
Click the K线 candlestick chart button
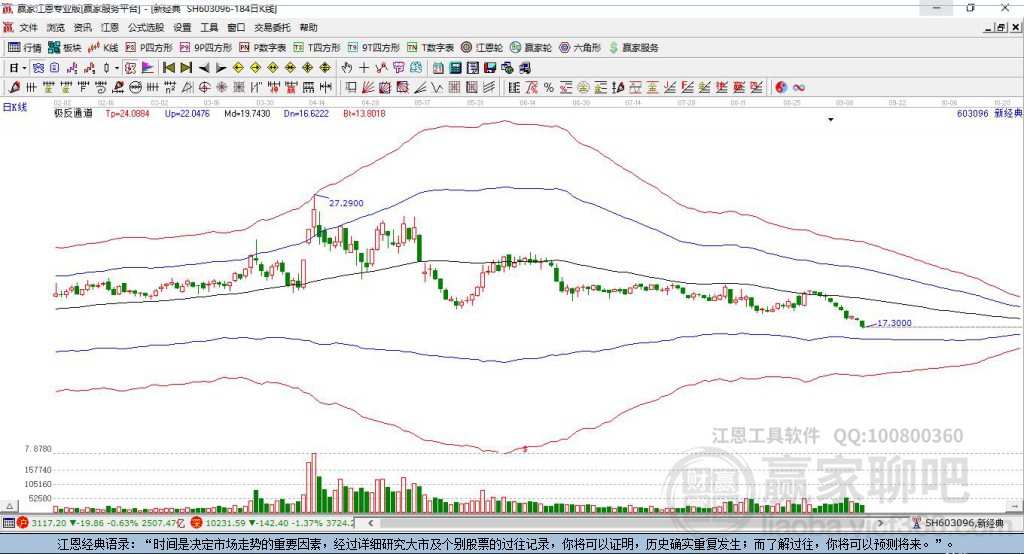103,48
